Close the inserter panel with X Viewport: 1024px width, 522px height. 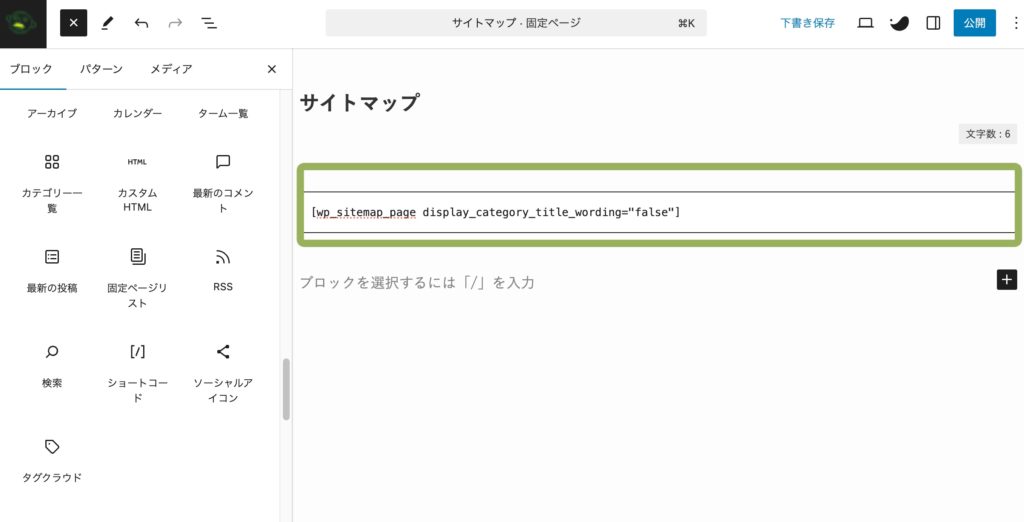coord(272,69)
